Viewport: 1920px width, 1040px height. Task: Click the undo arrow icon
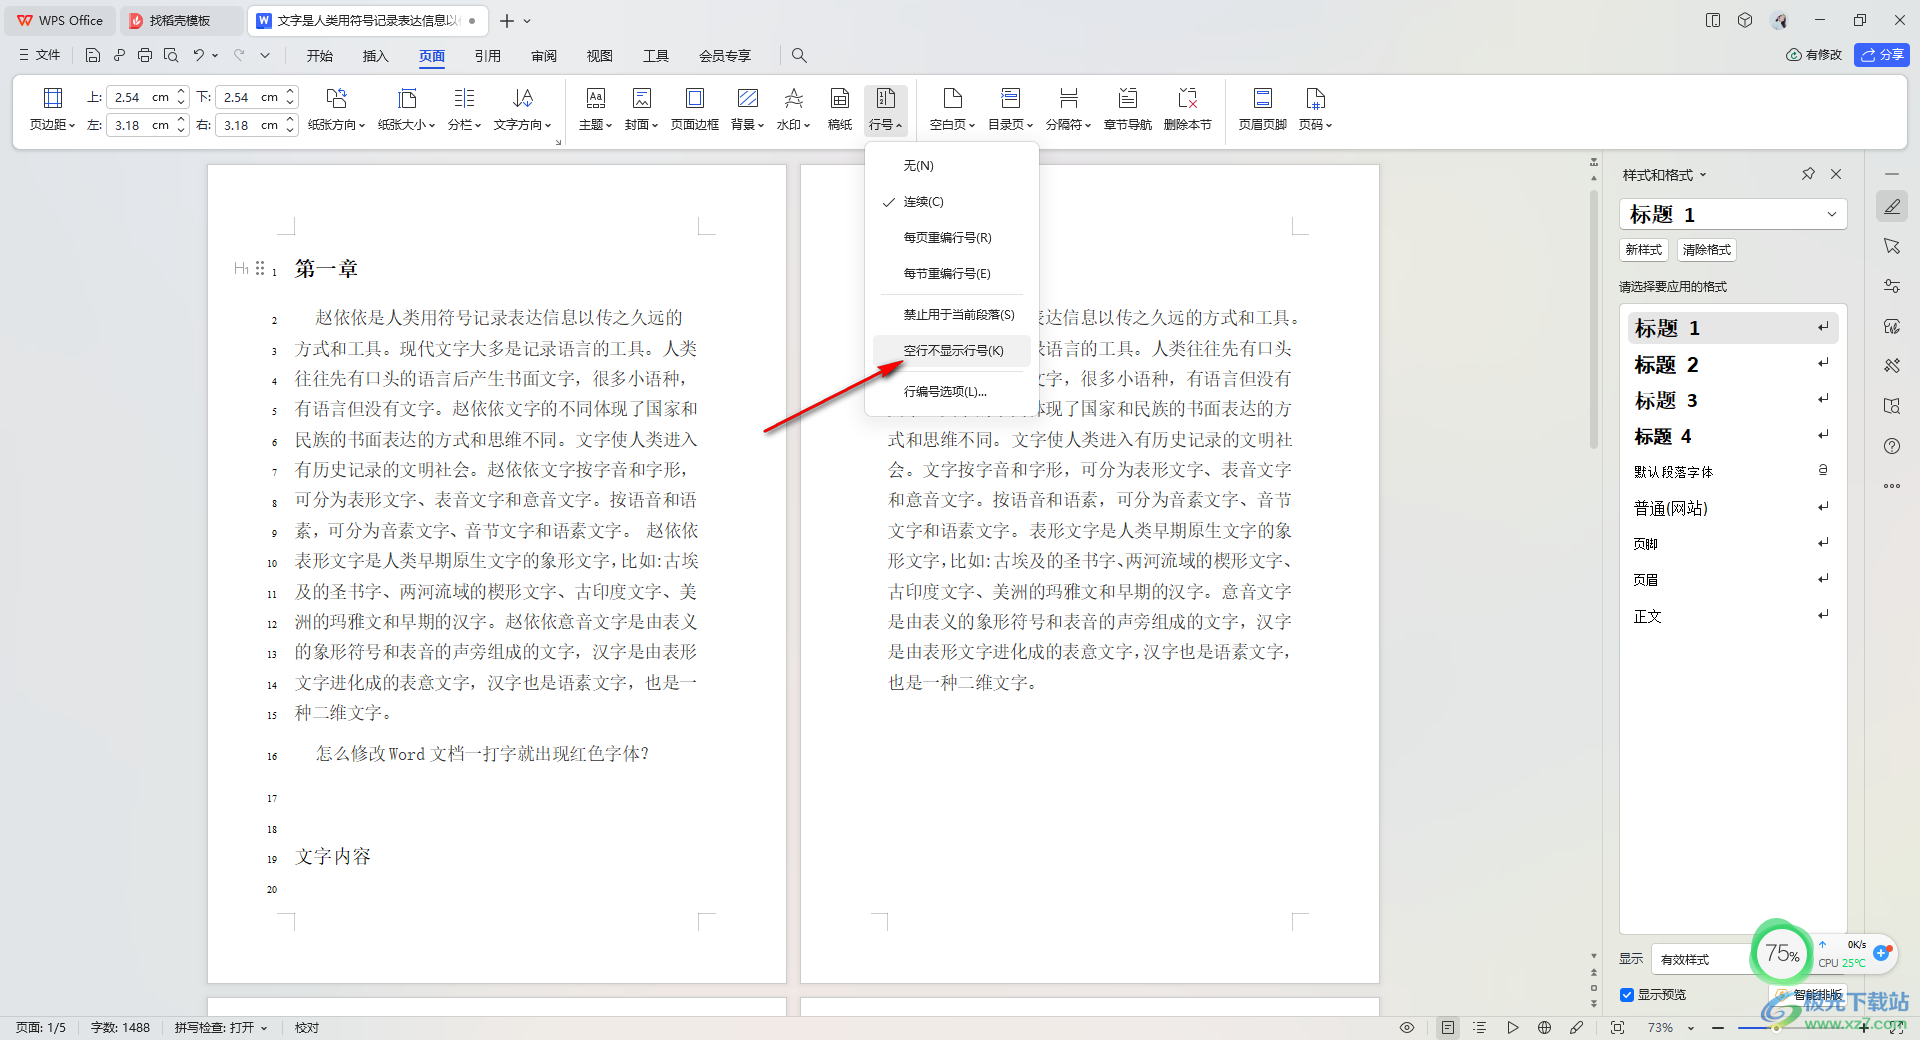[x=199, y=55]
